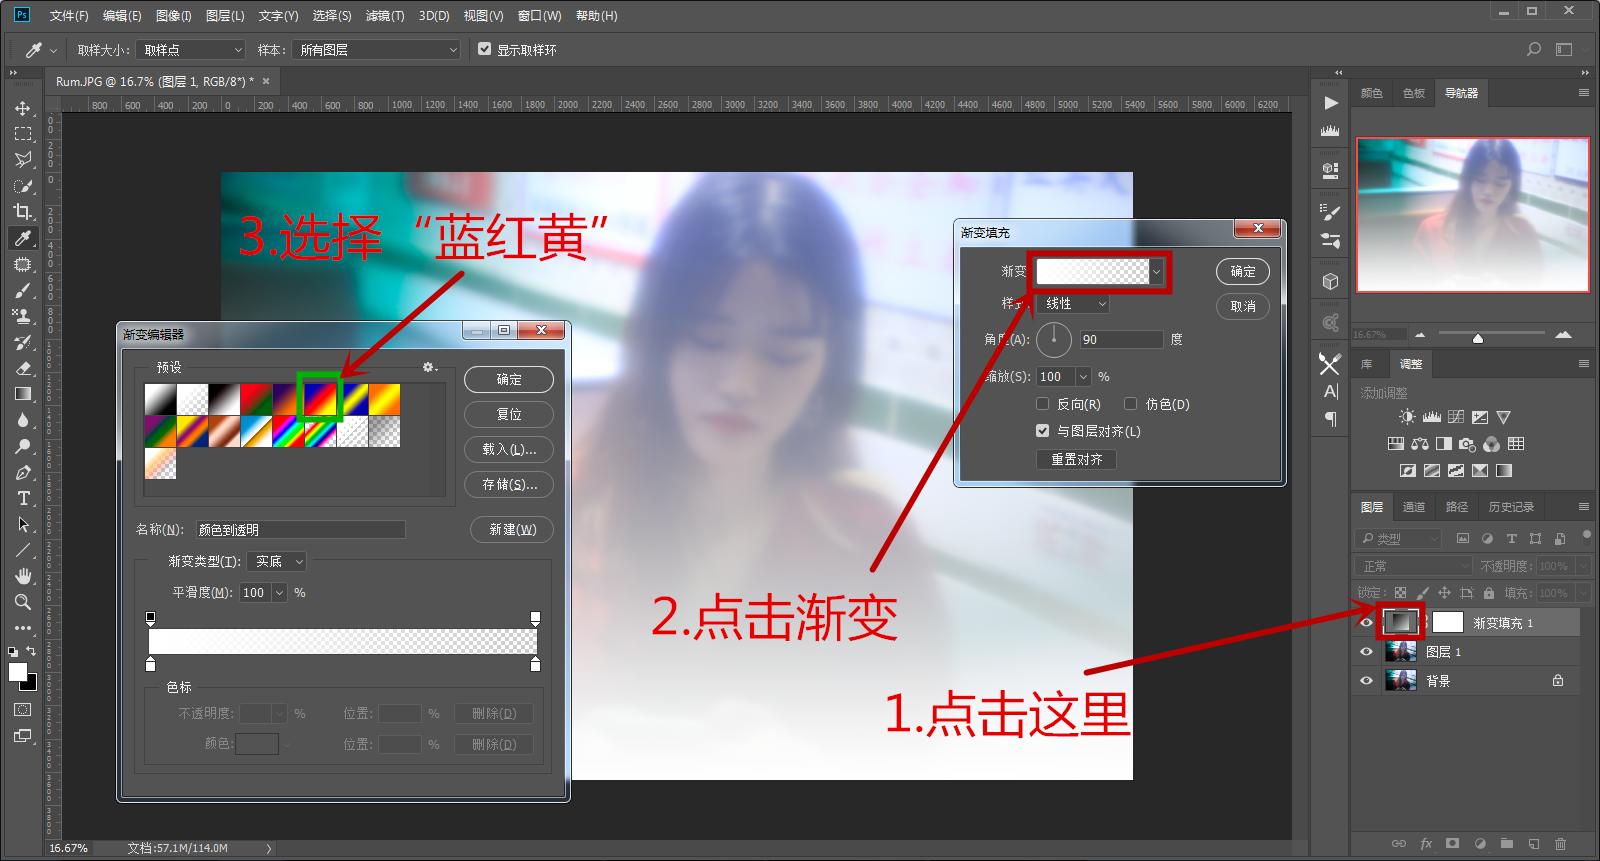The width and height of the screenshot is (1600, 861).
Task: Open the search magnifier in options bar
Action: (x=1534, y=49)
